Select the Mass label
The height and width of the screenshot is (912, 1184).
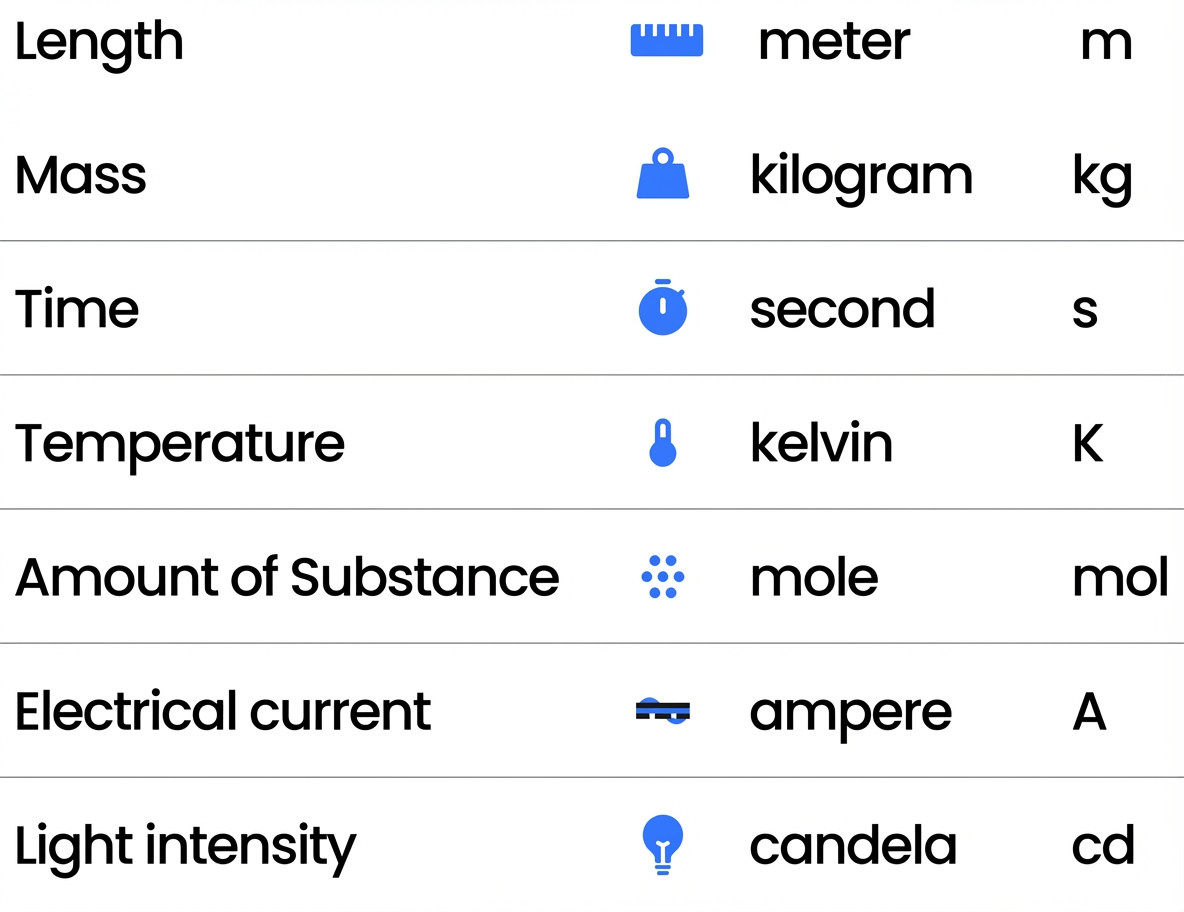point(81,175)
